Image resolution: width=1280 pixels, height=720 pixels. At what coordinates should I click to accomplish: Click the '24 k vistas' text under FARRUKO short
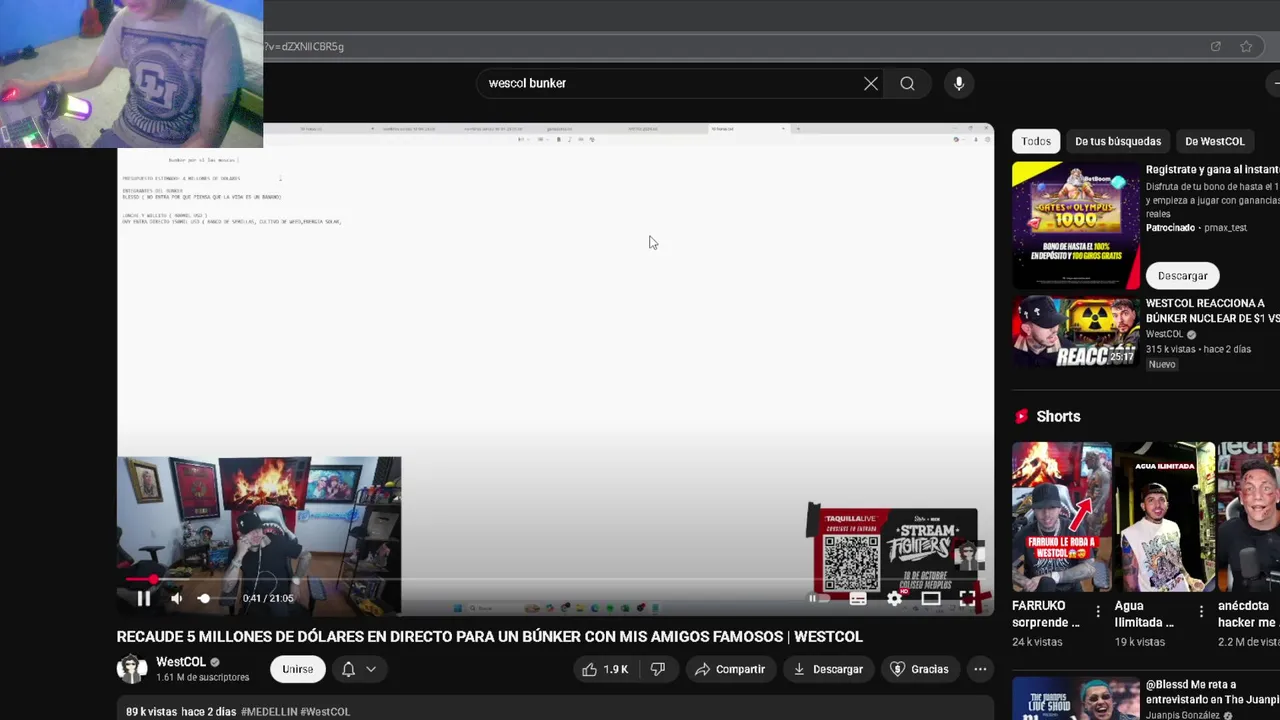point(1038,642)
